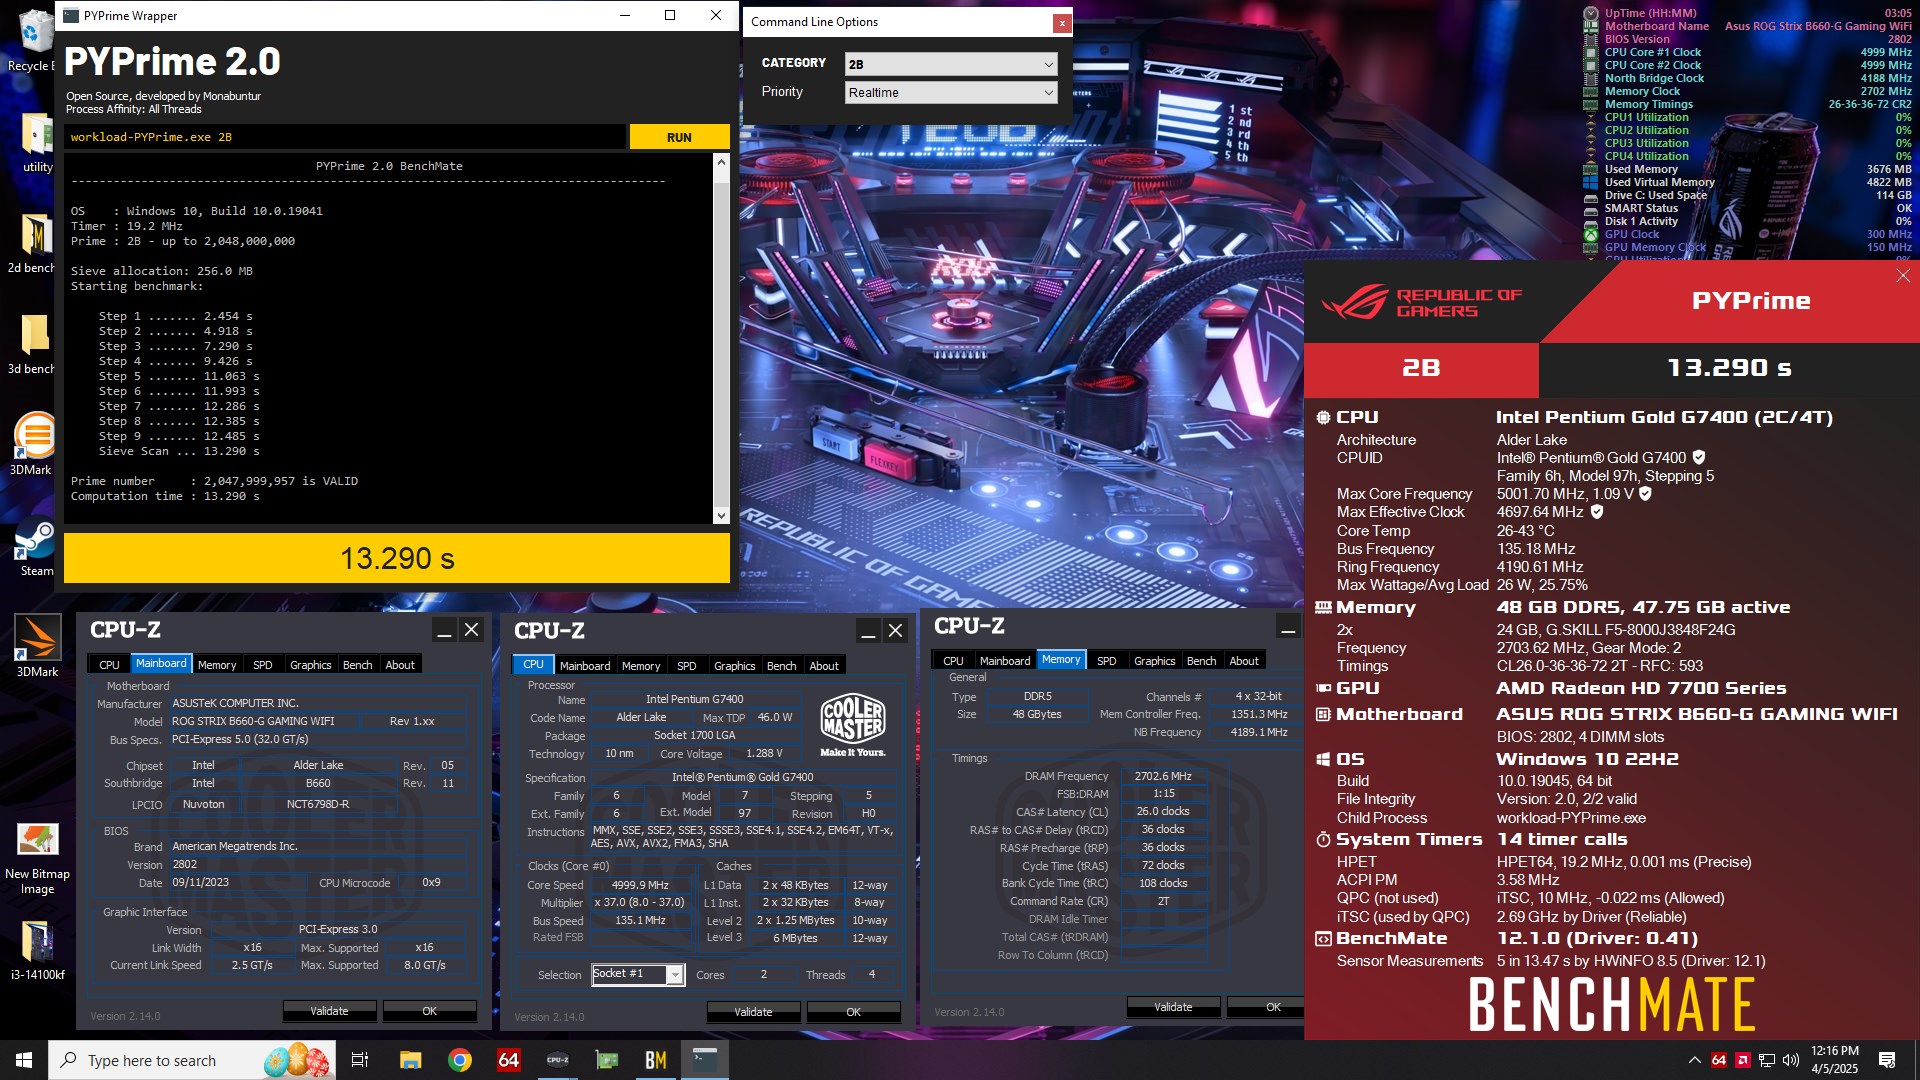Open the network tray icon
Viewport: 1920px width, 1080px height.
[1767, 1060]
